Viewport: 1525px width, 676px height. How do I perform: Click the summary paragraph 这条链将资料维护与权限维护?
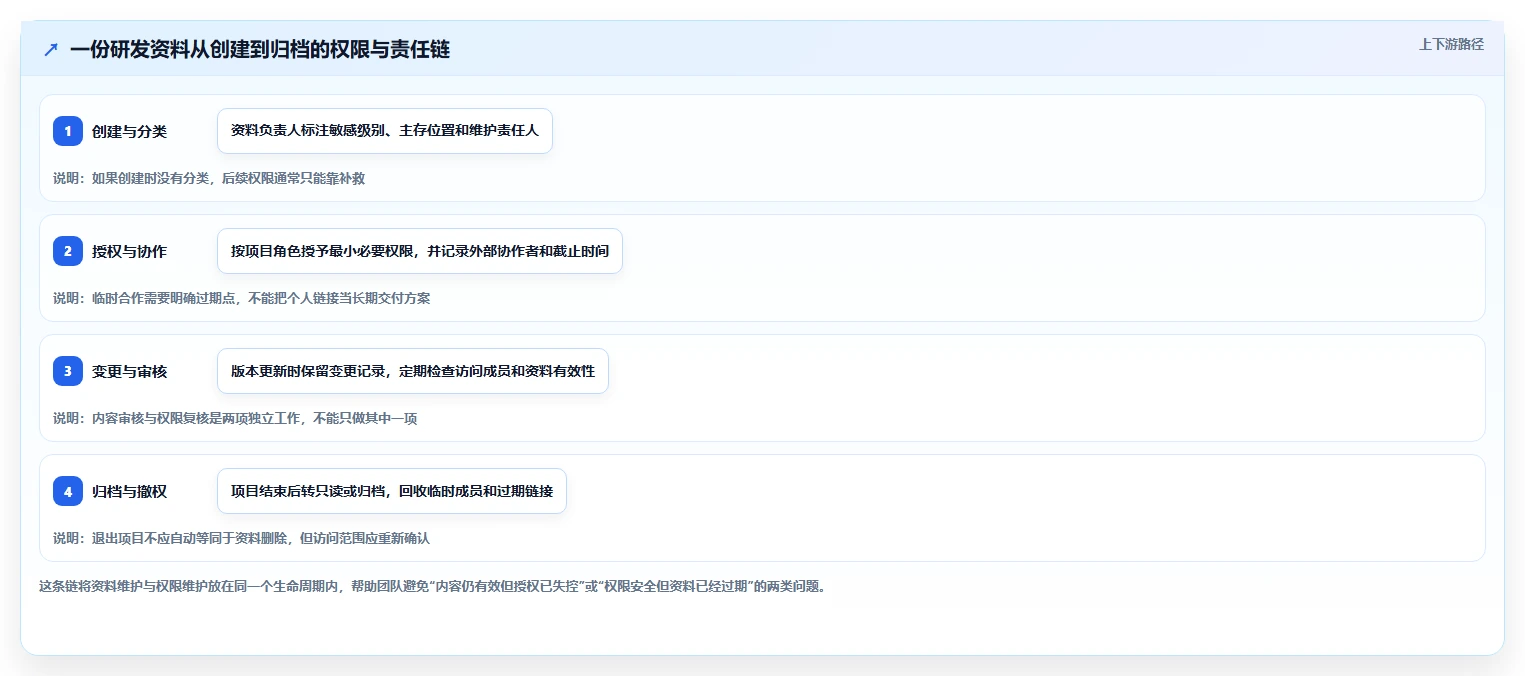pos(433,586)
